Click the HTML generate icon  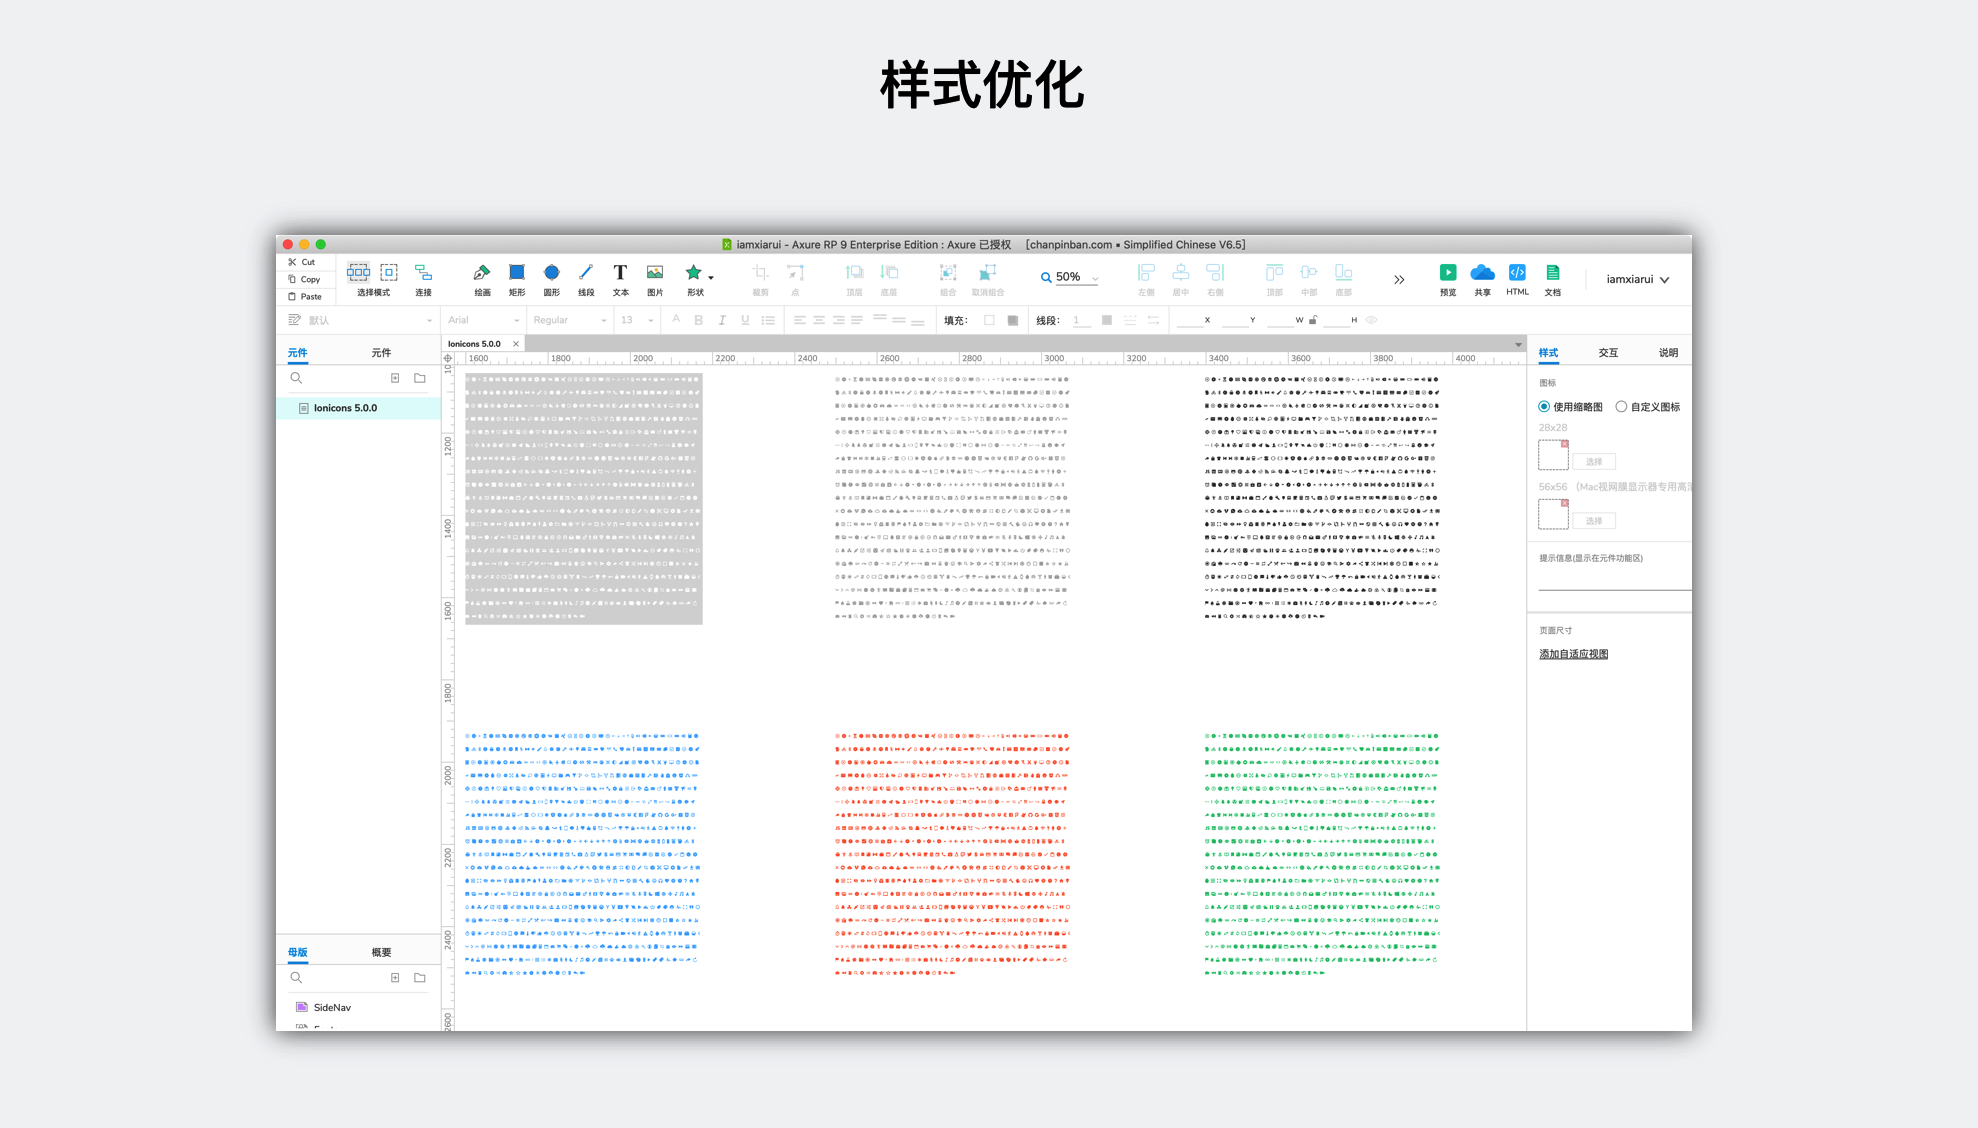[1517, 273]
